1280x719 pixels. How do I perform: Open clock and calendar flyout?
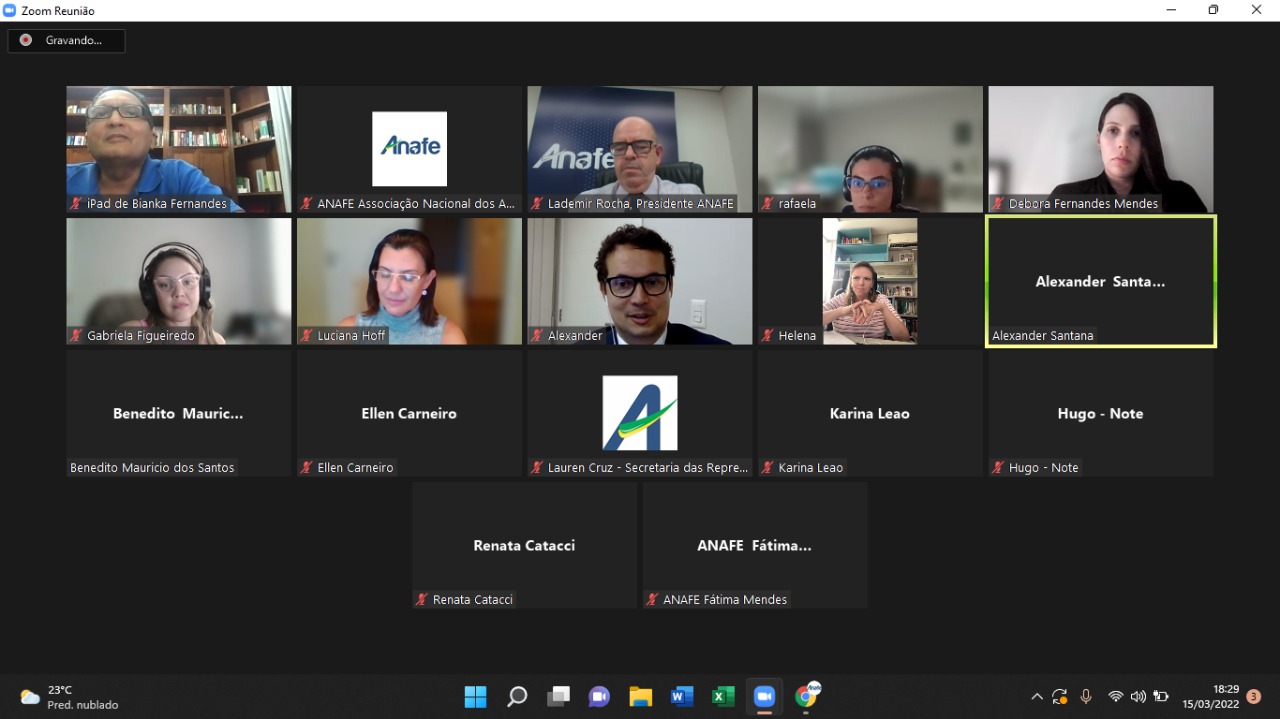1211,697
